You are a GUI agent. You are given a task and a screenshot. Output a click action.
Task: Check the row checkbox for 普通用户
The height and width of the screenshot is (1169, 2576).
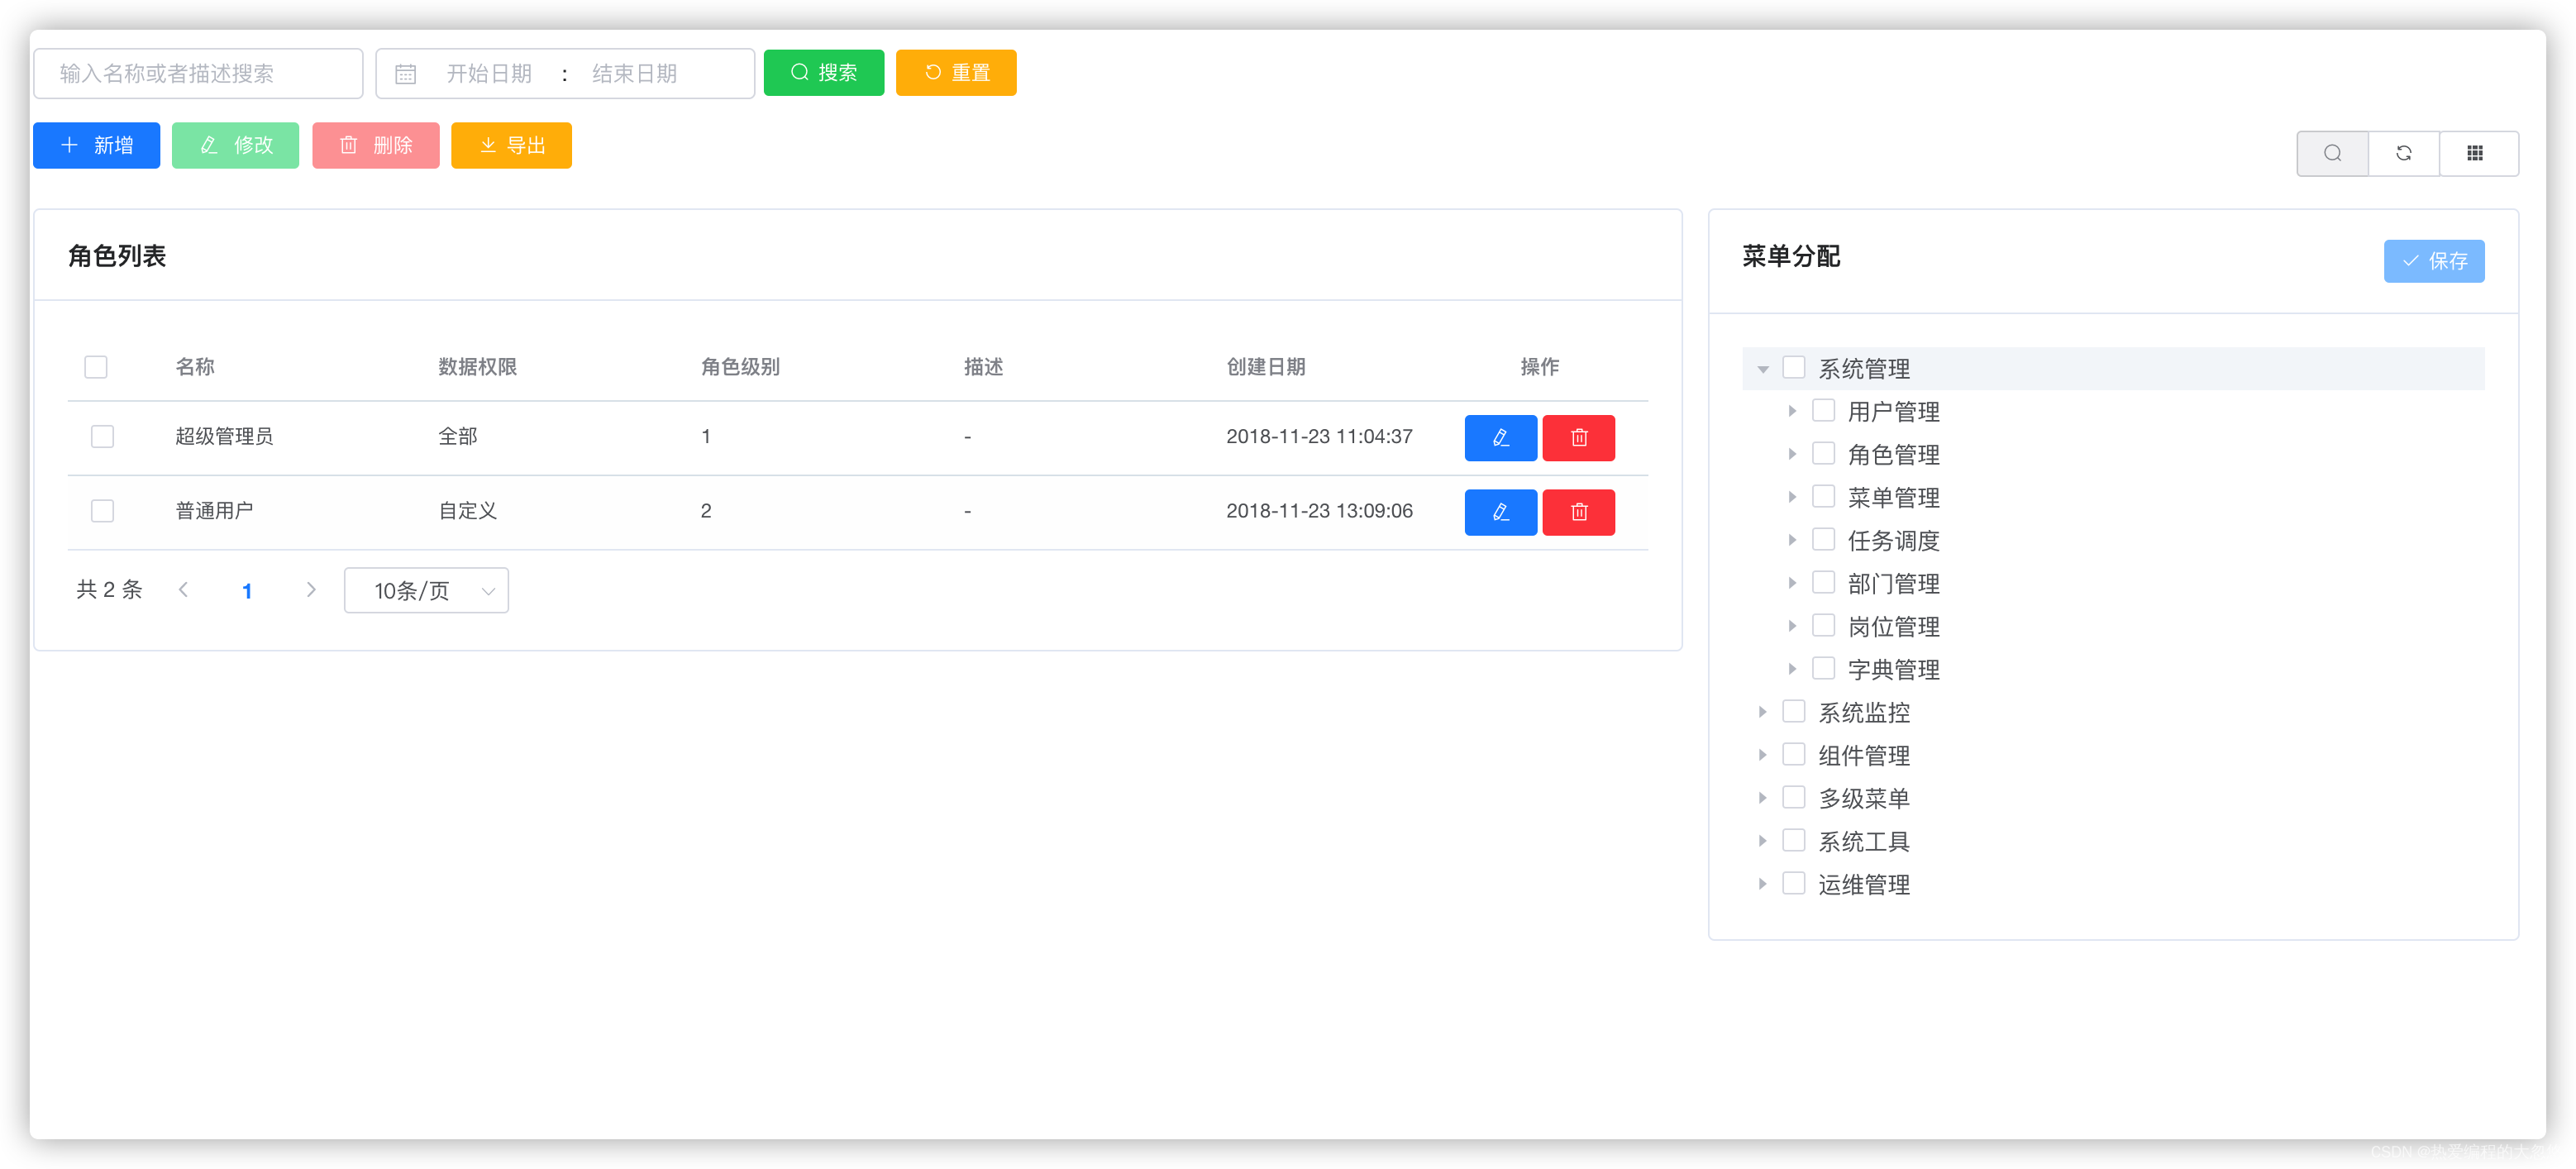pos(102,510)
